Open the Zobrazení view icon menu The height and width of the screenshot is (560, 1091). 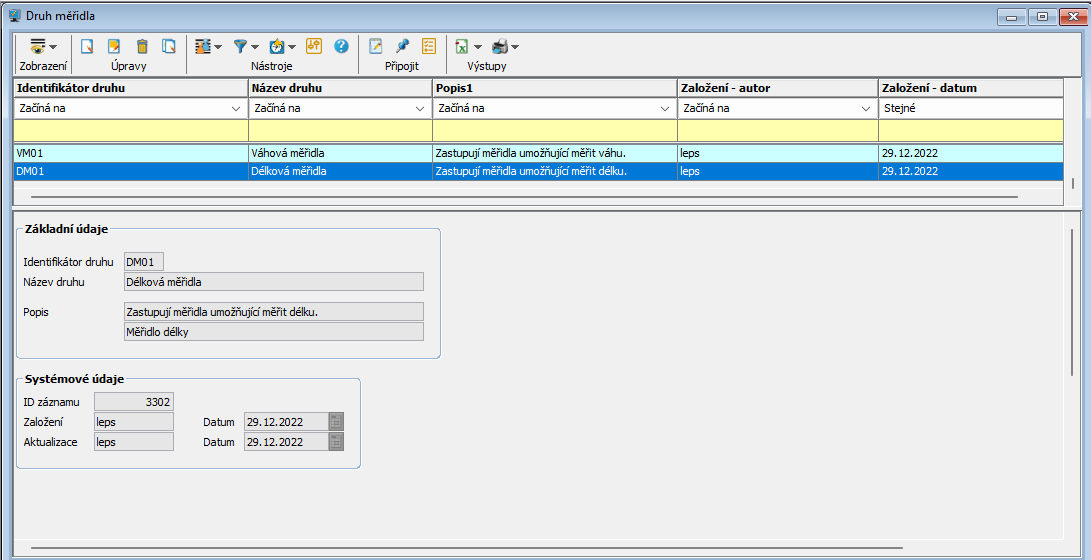(x=42, y=46)
